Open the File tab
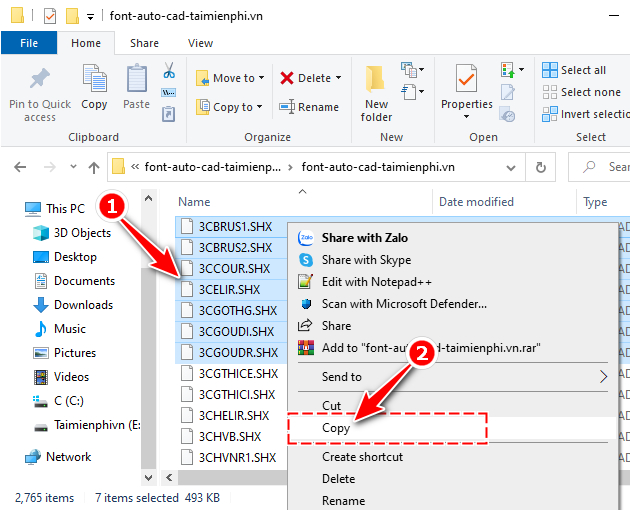630x510 pixels. click(x=29, y=43)
